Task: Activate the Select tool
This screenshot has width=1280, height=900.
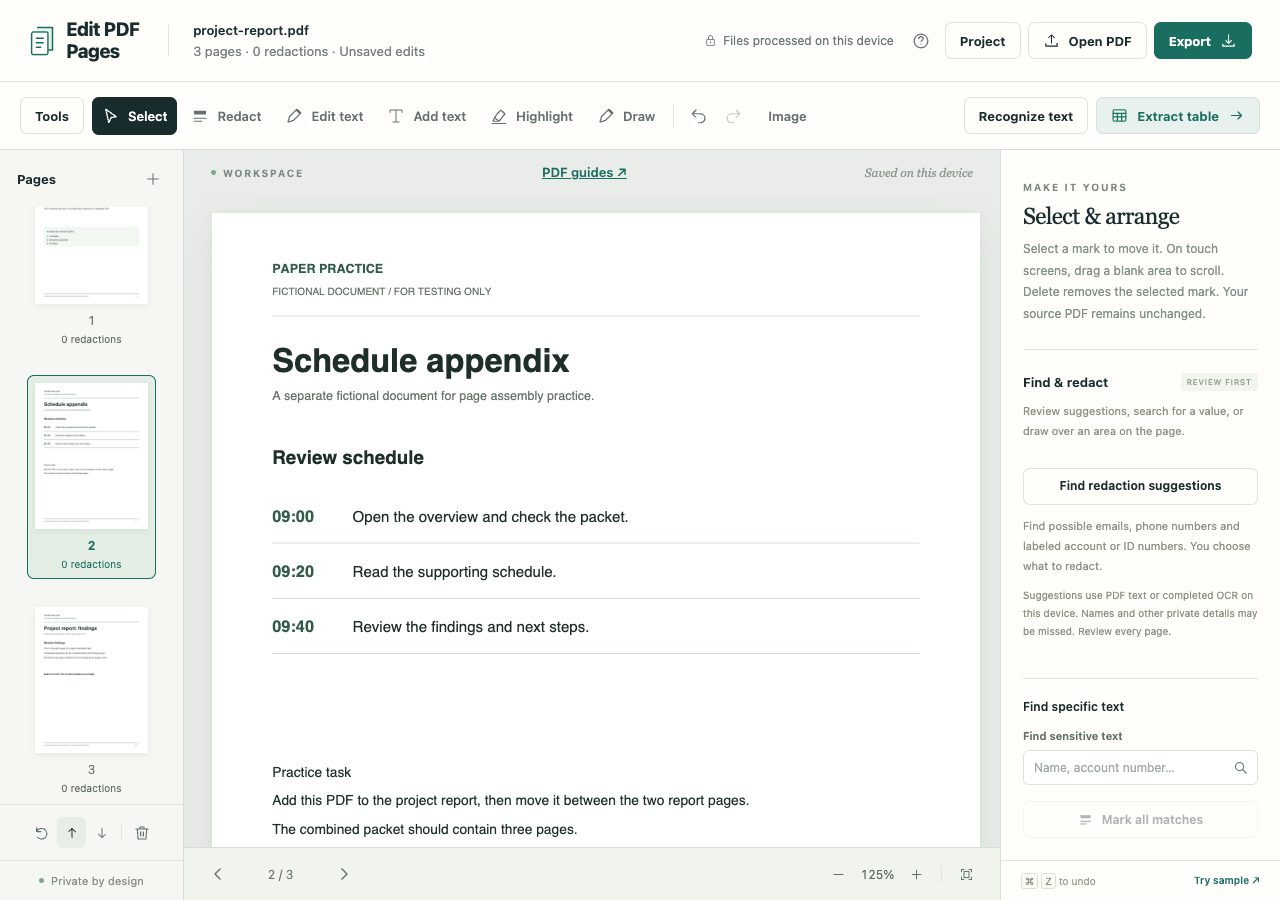Action: pyautogui.click(x=134, y=116)
